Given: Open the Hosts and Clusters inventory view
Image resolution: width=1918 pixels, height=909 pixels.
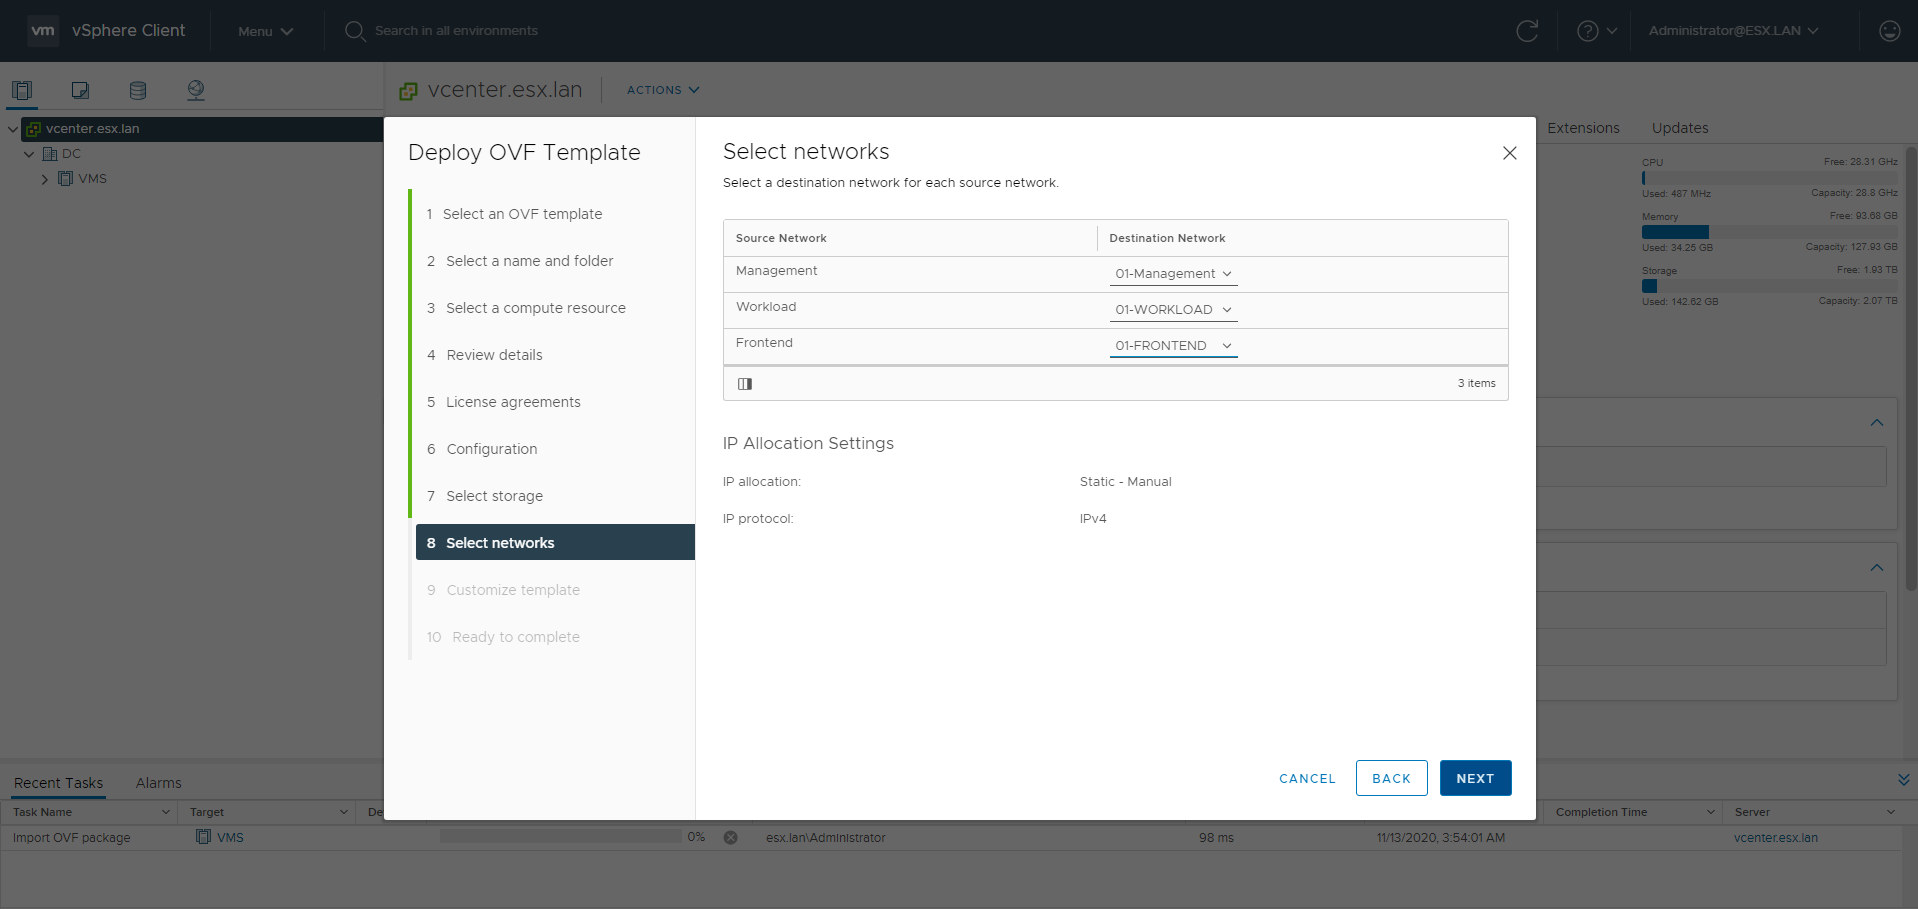Looking at the screenshot, I should click(x=22, y=90).
